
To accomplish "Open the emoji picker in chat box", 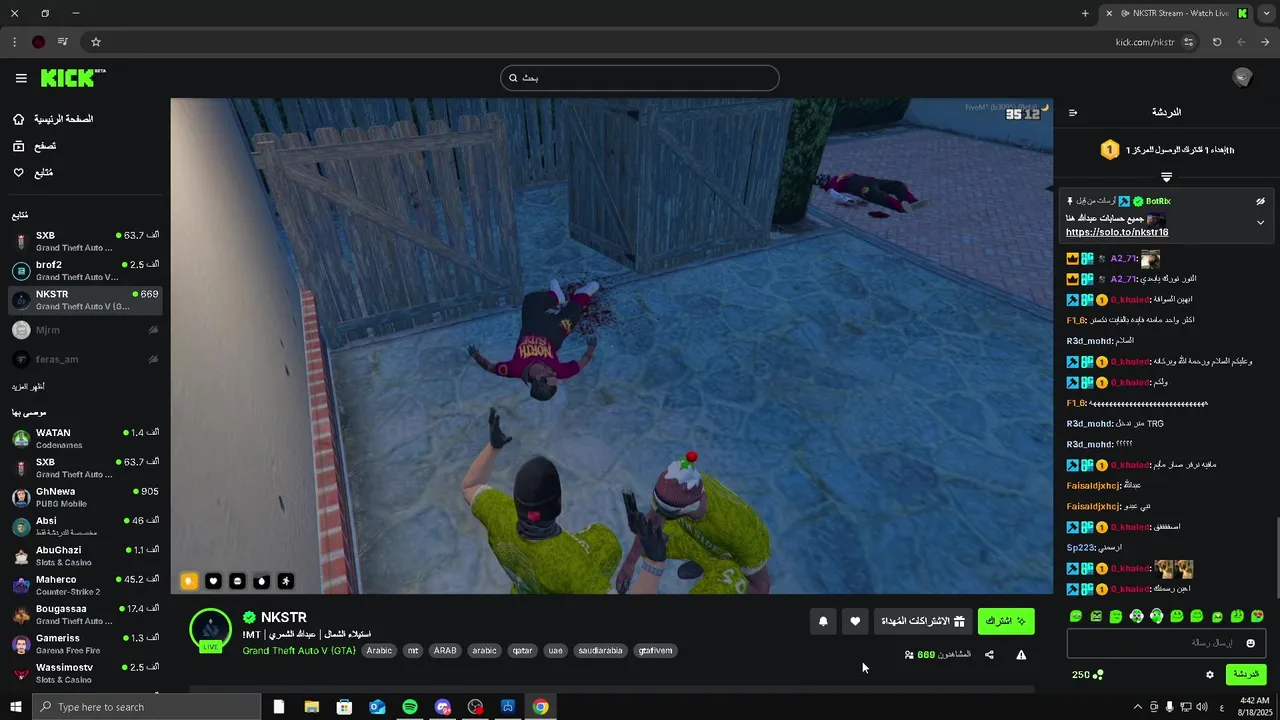I will [x=1250, y=643].
